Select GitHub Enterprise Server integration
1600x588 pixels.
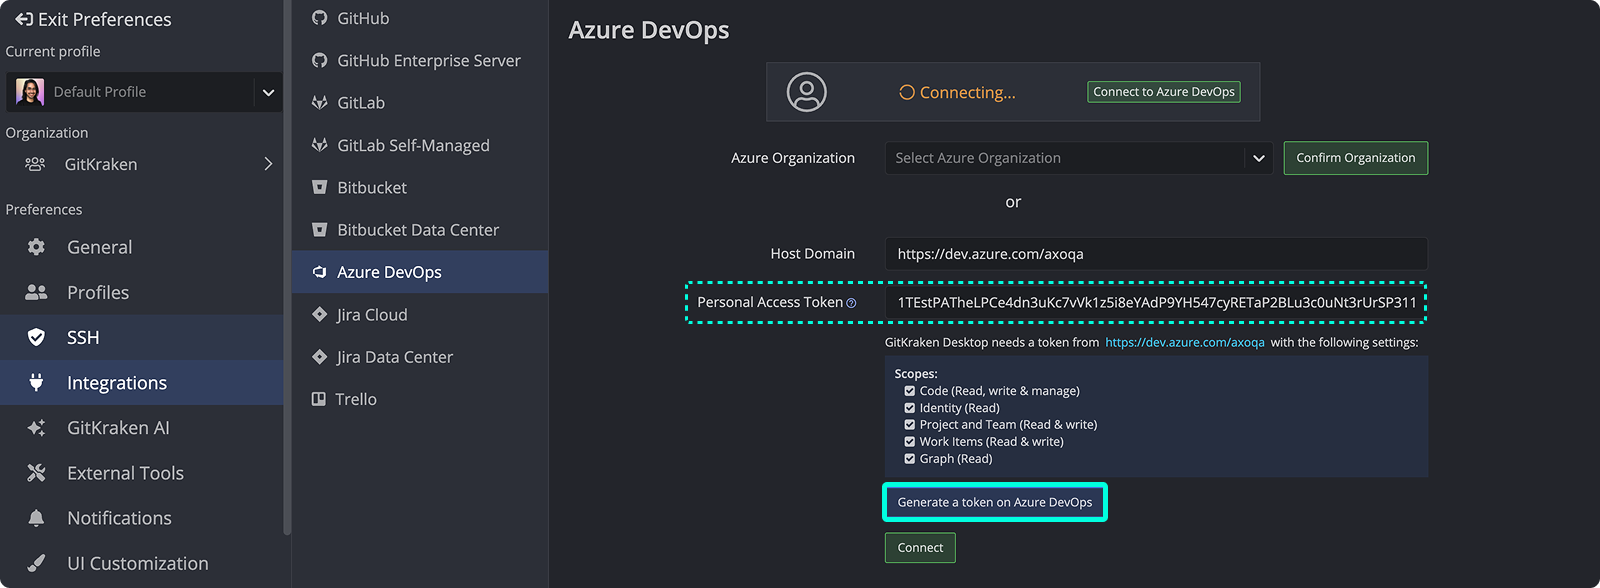tap(428, 61)
